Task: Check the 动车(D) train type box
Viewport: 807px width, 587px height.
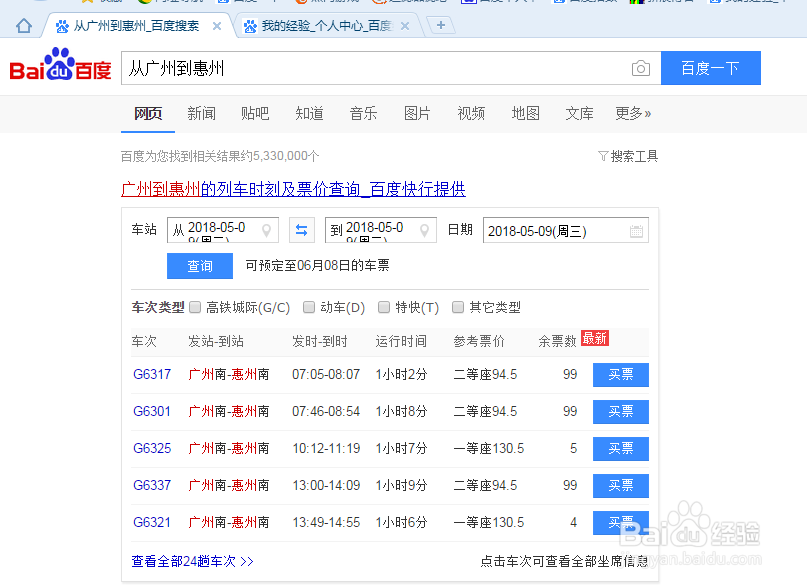Action: click(x=309, y=307)
